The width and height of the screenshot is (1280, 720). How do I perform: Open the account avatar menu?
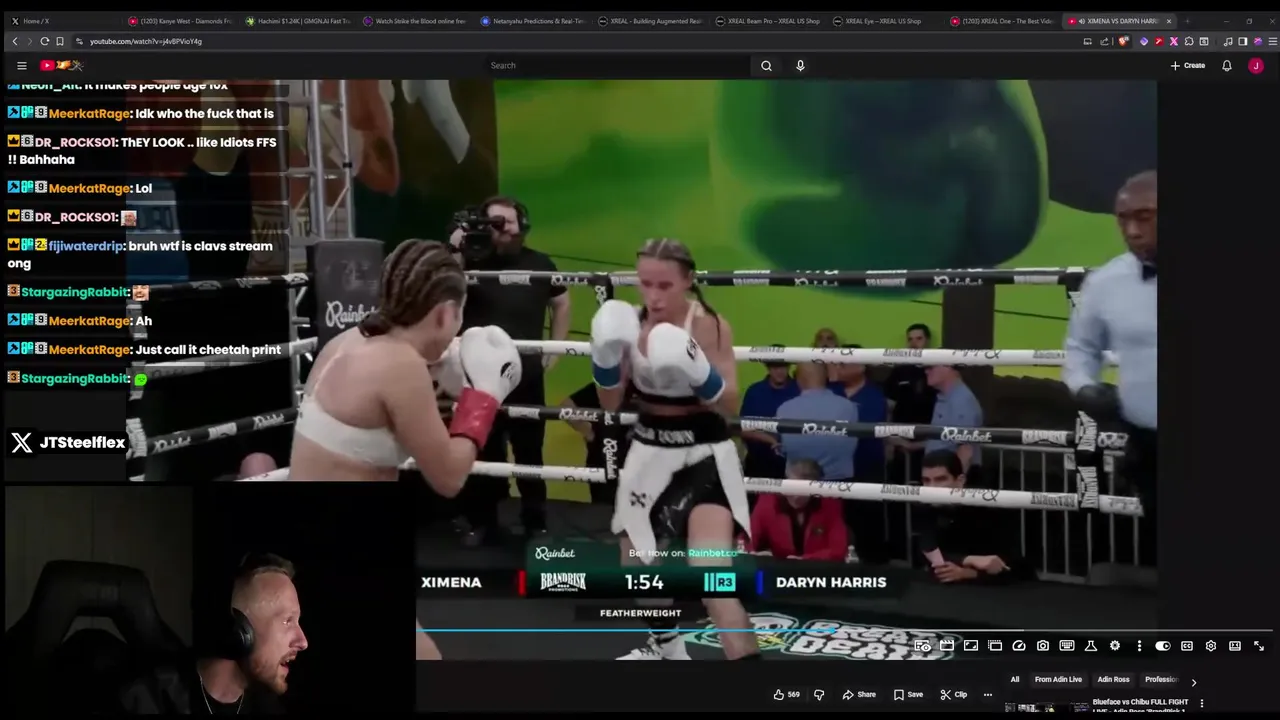(x=1256, y=65)
